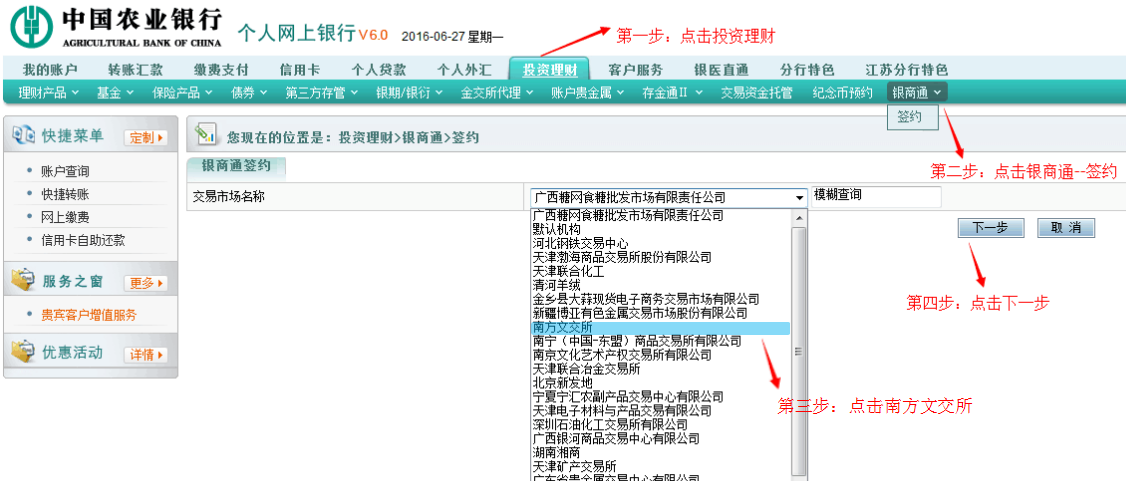The image size is (1126, 481).
Task: Expand the 理财产品 submenu
Action: 47,92
